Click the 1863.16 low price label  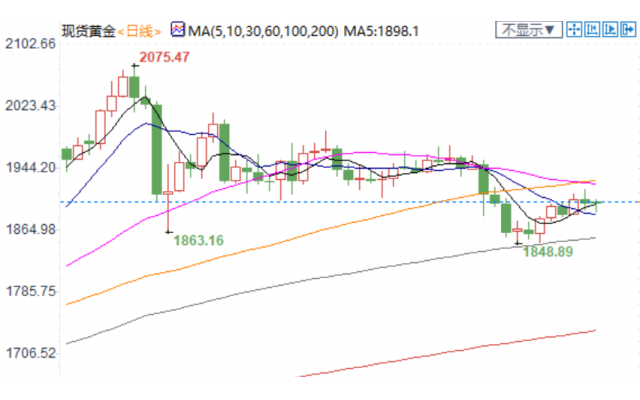pyautogui.click(x=199, y=240)
